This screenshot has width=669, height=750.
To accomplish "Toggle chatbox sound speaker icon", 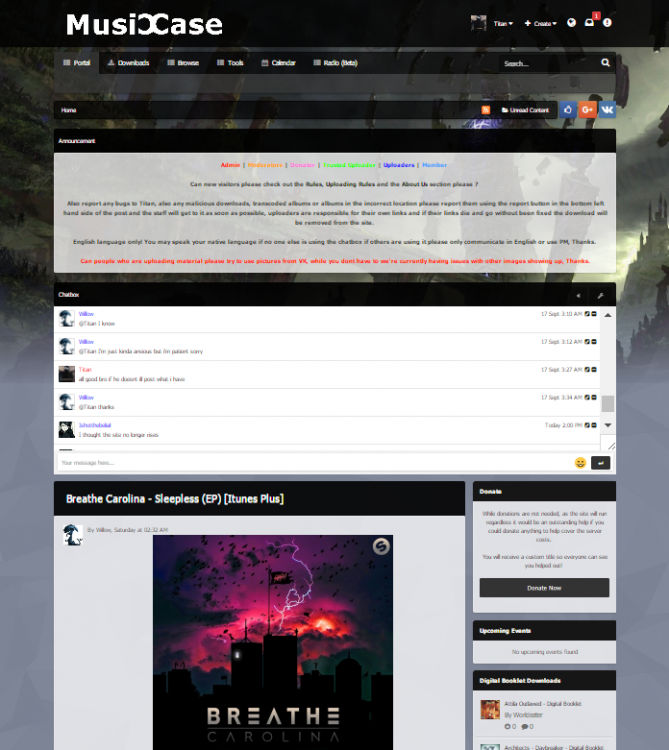I will [578, 296].
